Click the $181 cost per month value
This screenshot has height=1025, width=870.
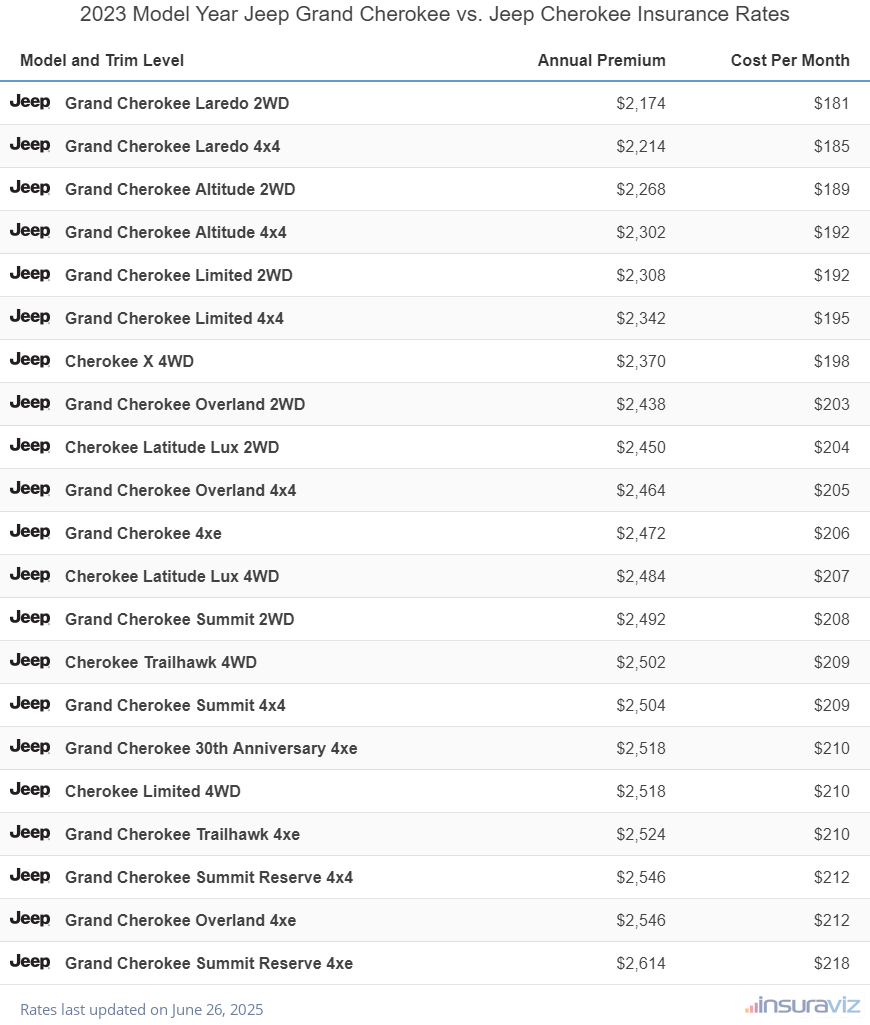831,103
